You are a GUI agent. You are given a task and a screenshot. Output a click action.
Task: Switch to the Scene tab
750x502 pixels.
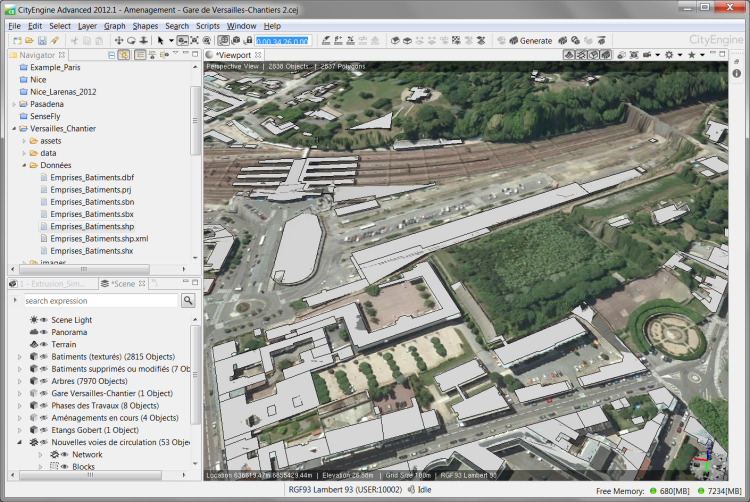pyautogui.click(x=123, y=284)
